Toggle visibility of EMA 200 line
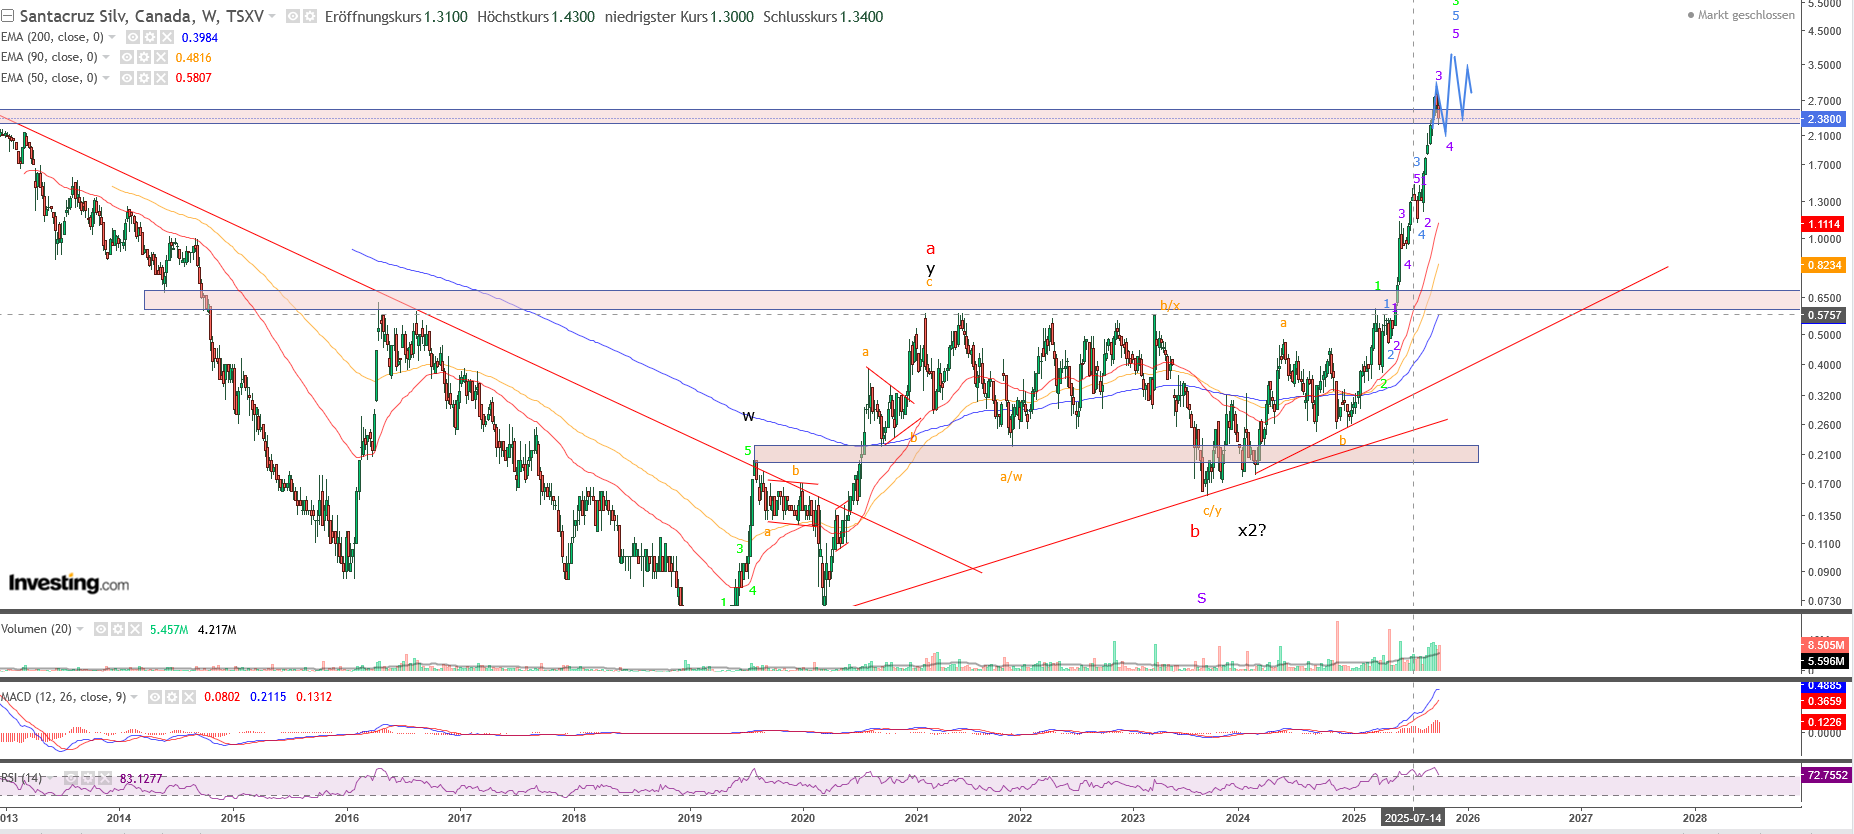The image size is (1854, 834). 132,37
